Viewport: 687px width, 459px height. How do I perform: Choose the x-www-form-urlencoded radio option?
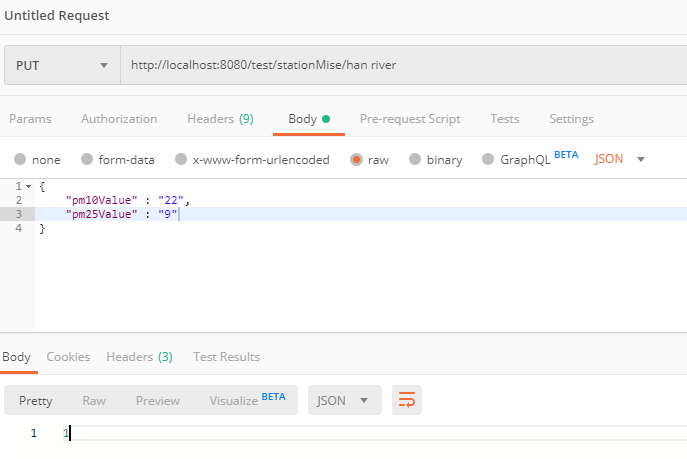coord(181,159)
